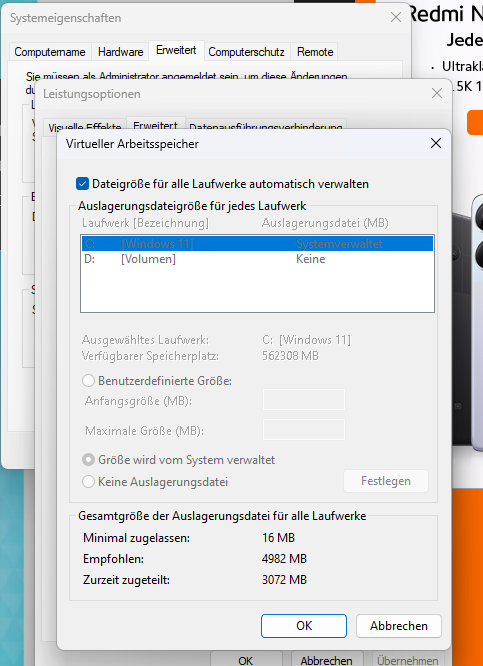Click into the Maximale Größe (MB) field

pyautogui.click(x=304, y=429)
